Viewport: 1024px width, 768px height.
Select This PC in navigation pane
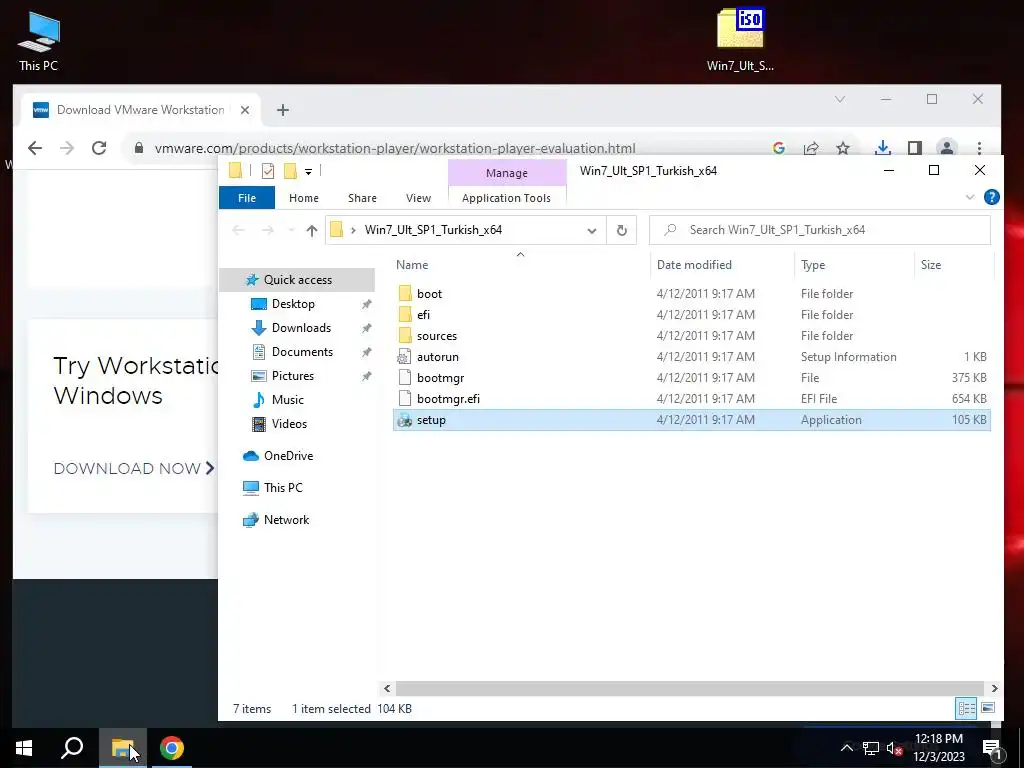tap(283, 488)
